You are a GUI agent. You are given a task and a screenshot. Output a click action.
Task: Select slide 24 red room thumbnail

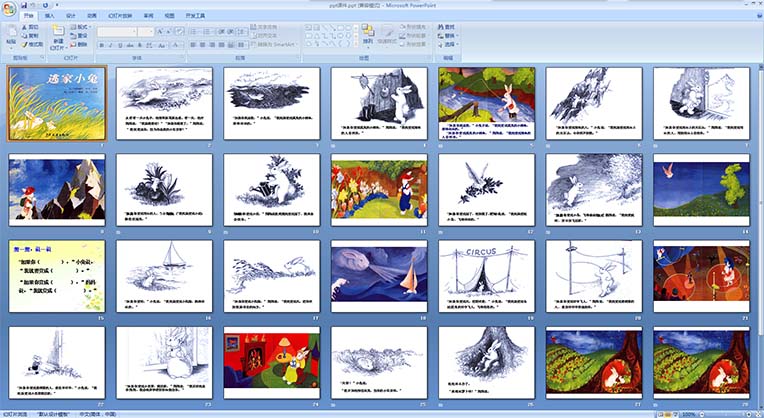(272, 362)
